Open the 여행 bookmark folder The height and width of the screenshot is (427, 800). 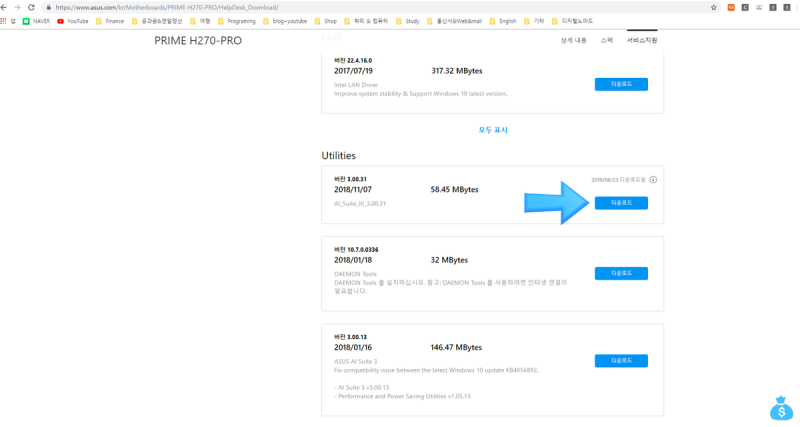coord(201,21)
